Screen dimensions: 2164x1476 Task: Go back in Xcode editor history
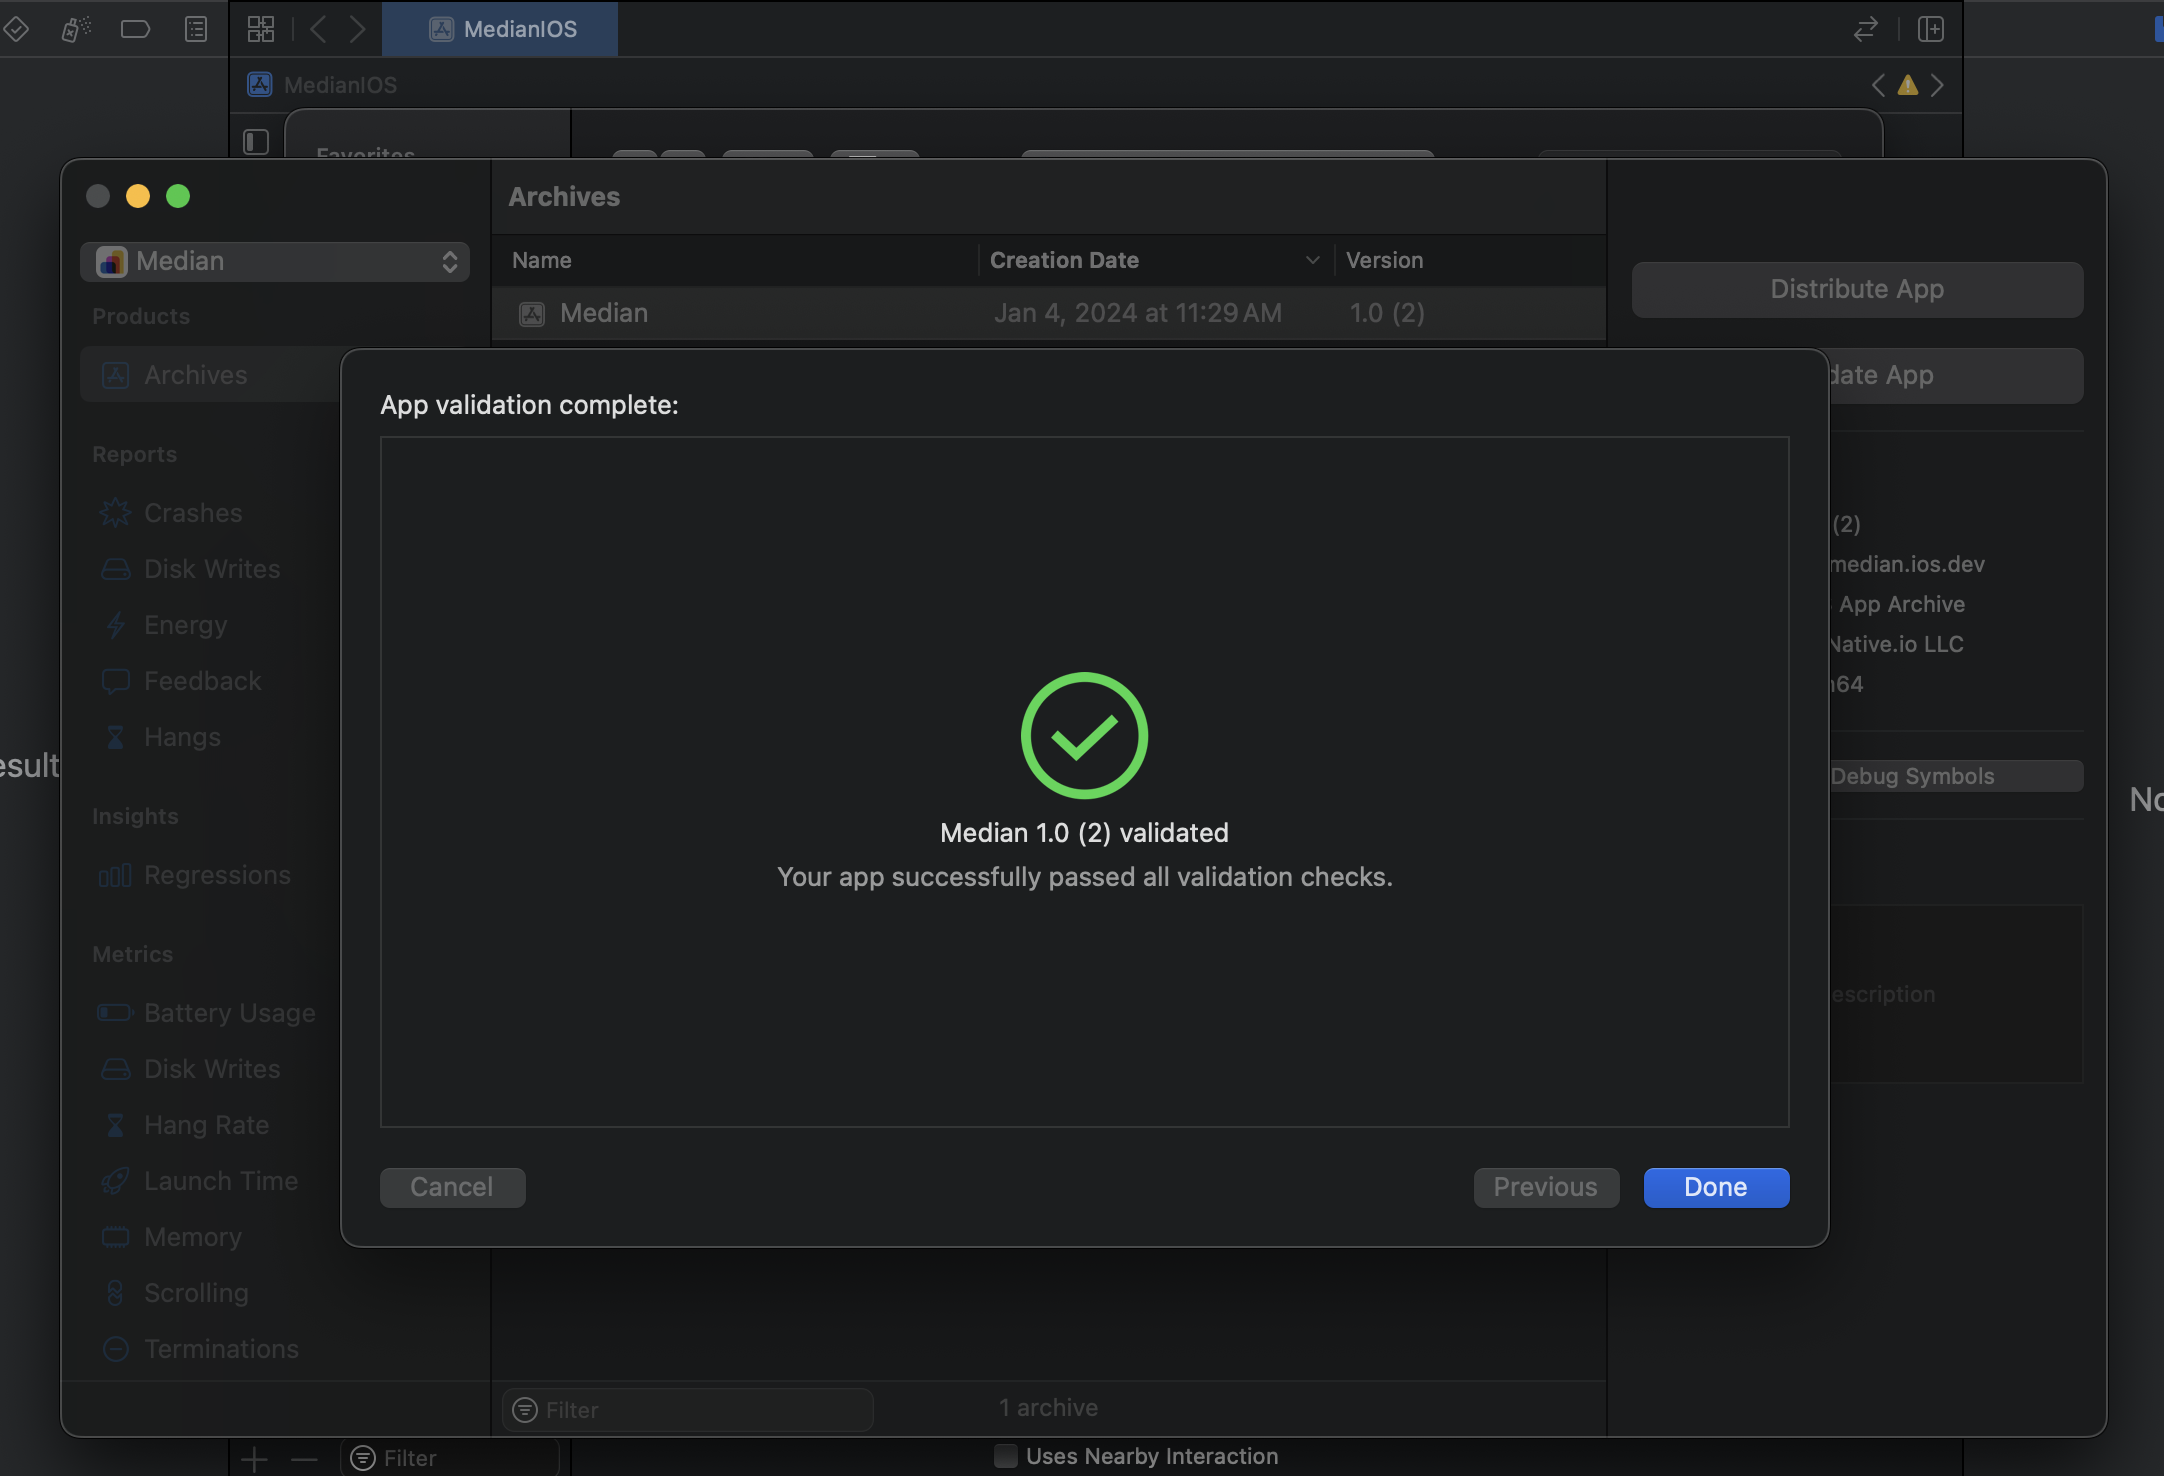point(318,29)
